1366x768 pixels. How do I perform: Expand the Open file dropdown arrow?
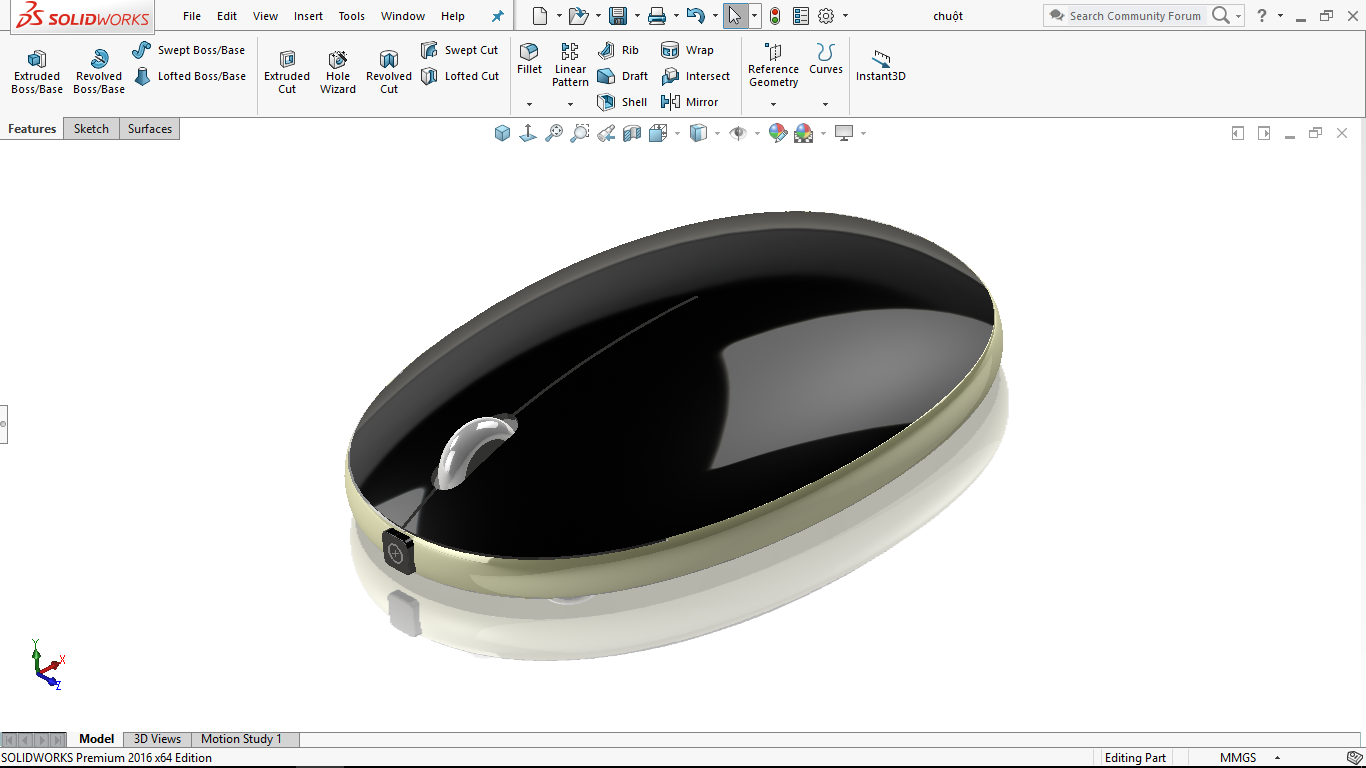coord(598,16)
